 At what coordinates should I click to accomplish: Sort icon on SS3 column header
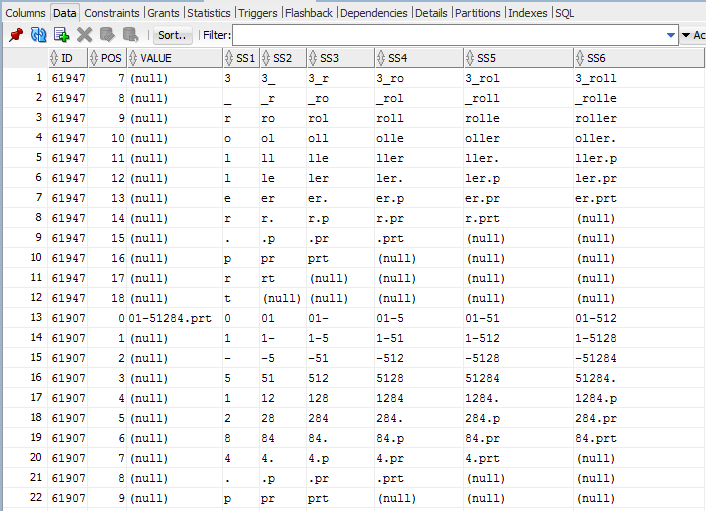click(x=313, y=58)
